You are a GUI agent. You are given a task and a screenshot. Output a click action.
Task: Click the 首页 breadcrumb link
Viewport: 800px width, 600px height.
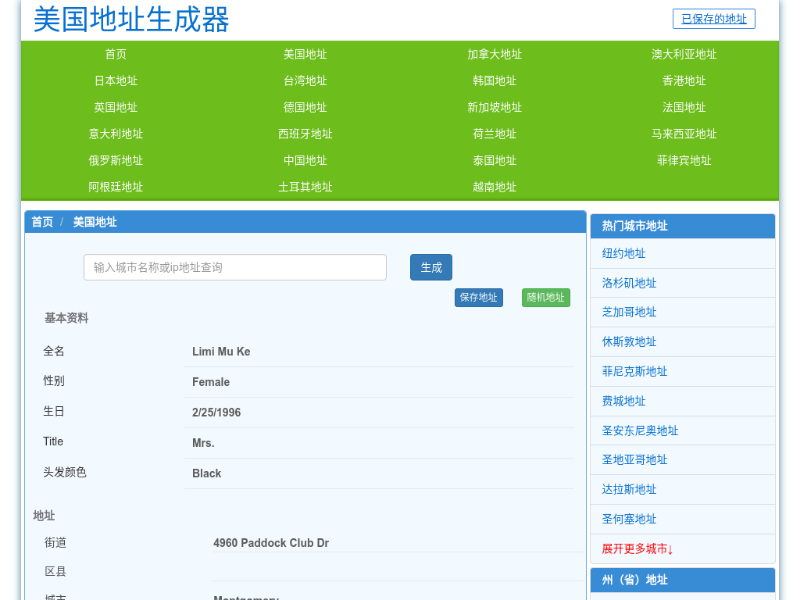click(42, 222)
